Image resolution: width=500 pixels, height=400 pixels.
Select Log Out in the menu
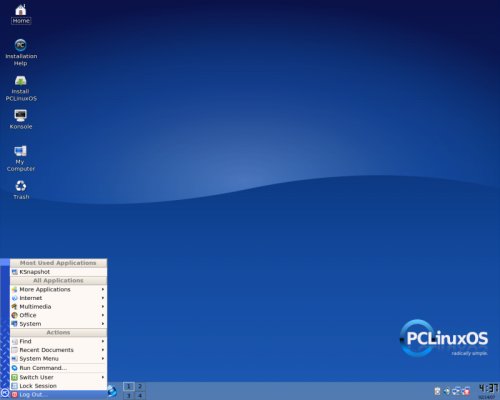(58, 395)
